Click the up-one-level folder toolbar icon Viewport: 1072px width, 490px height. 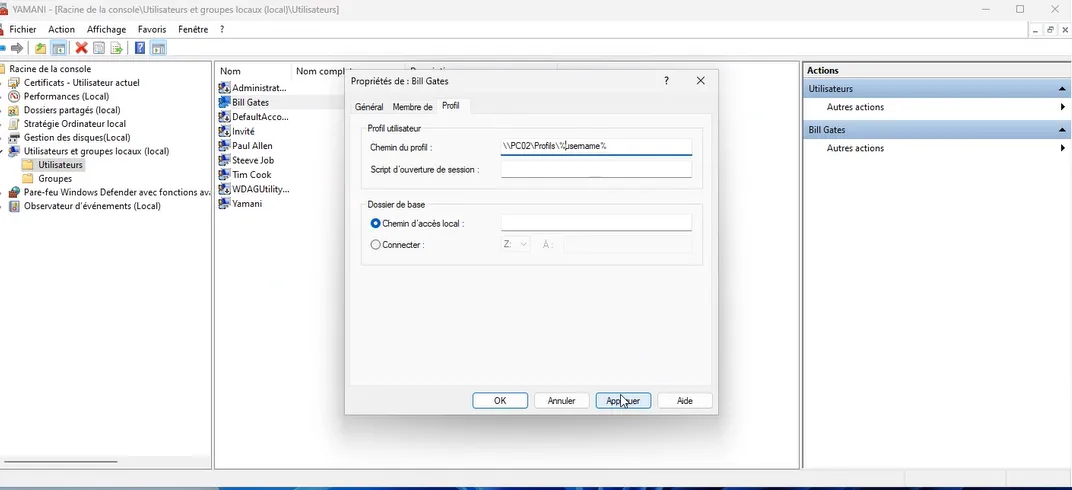41,48
